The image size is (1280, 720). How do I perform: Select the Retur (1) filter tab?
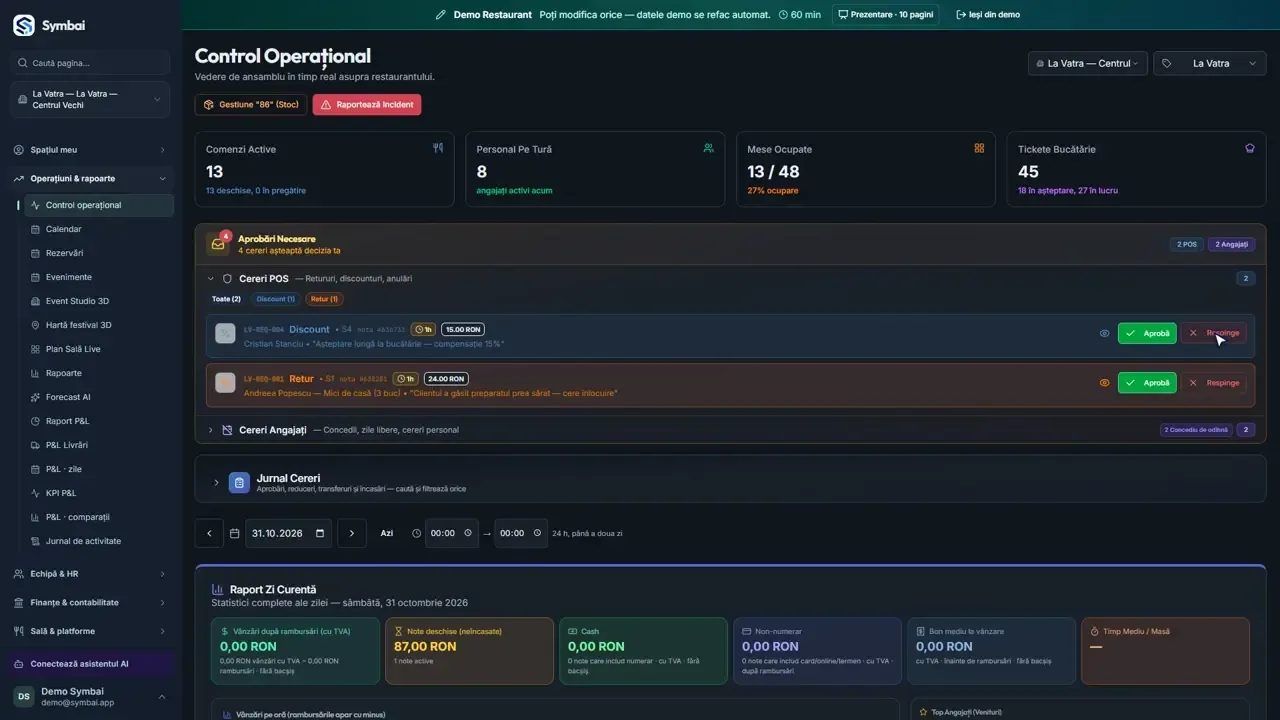pyautogui.click(x=324, y=299)
